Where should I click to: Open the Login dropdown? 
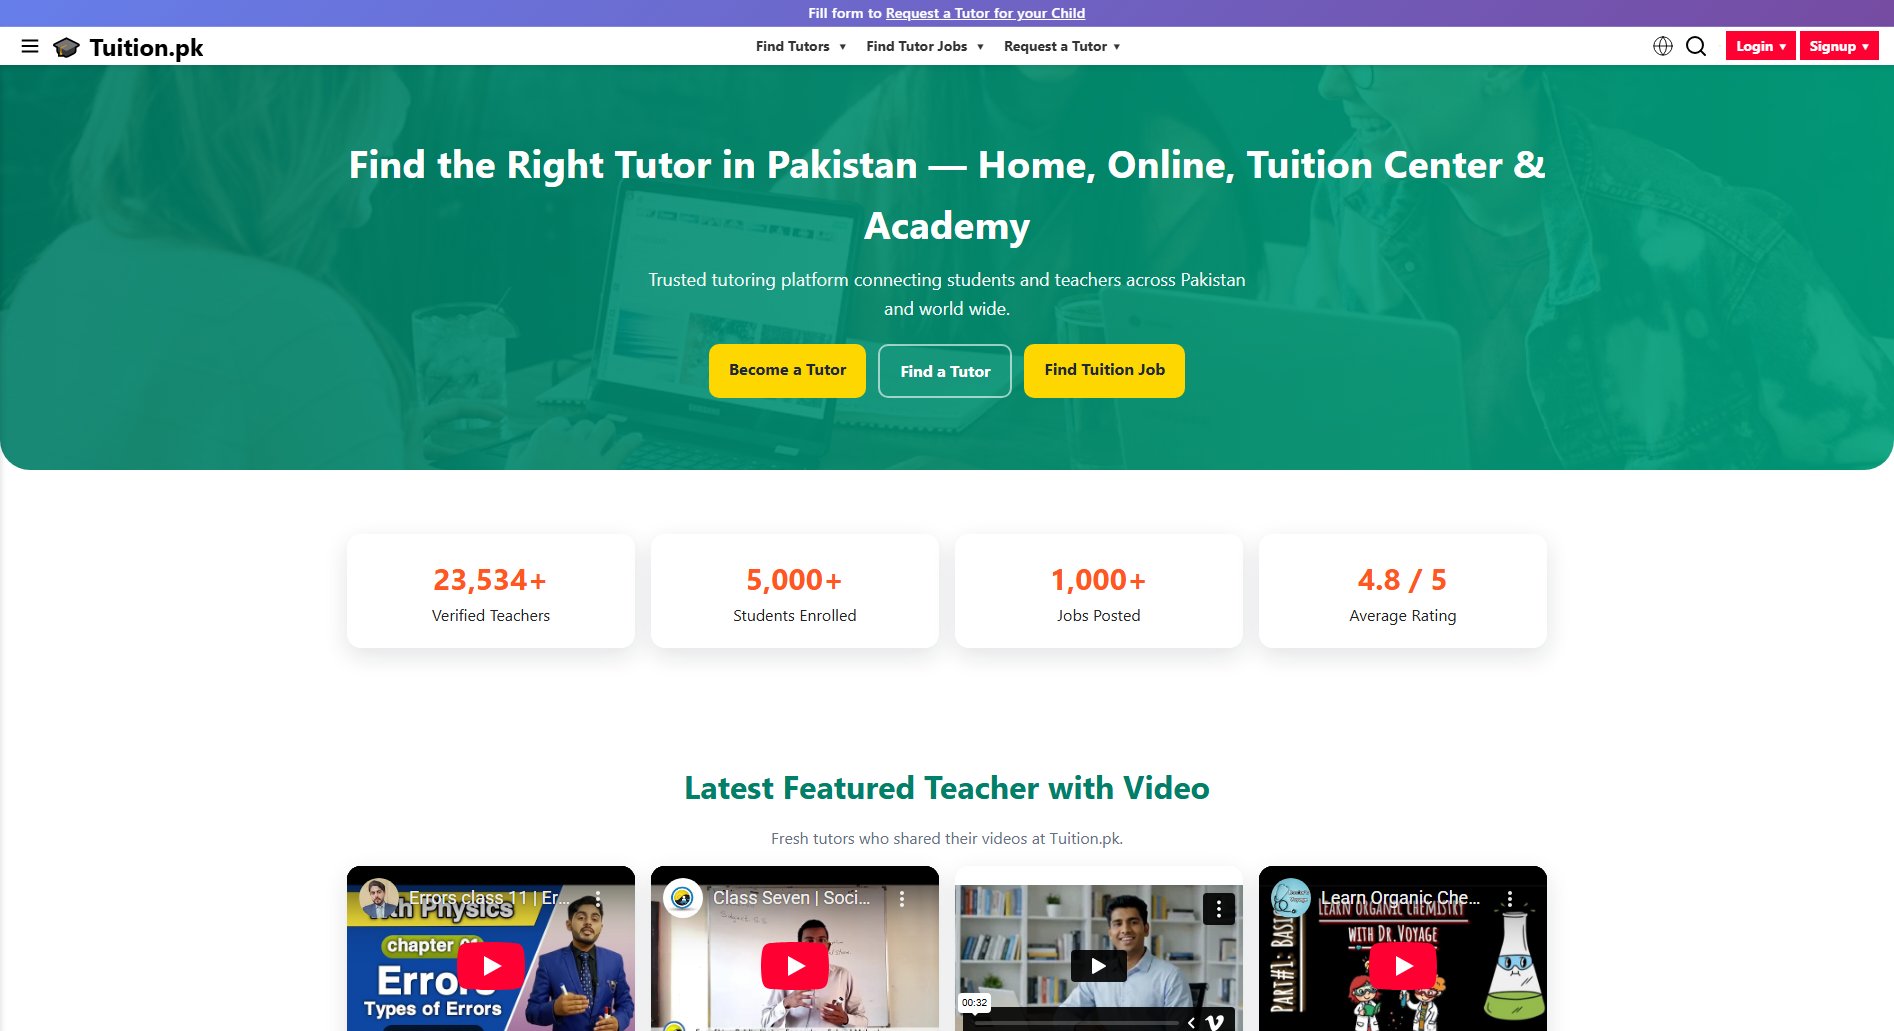[x=1760, y=45]
